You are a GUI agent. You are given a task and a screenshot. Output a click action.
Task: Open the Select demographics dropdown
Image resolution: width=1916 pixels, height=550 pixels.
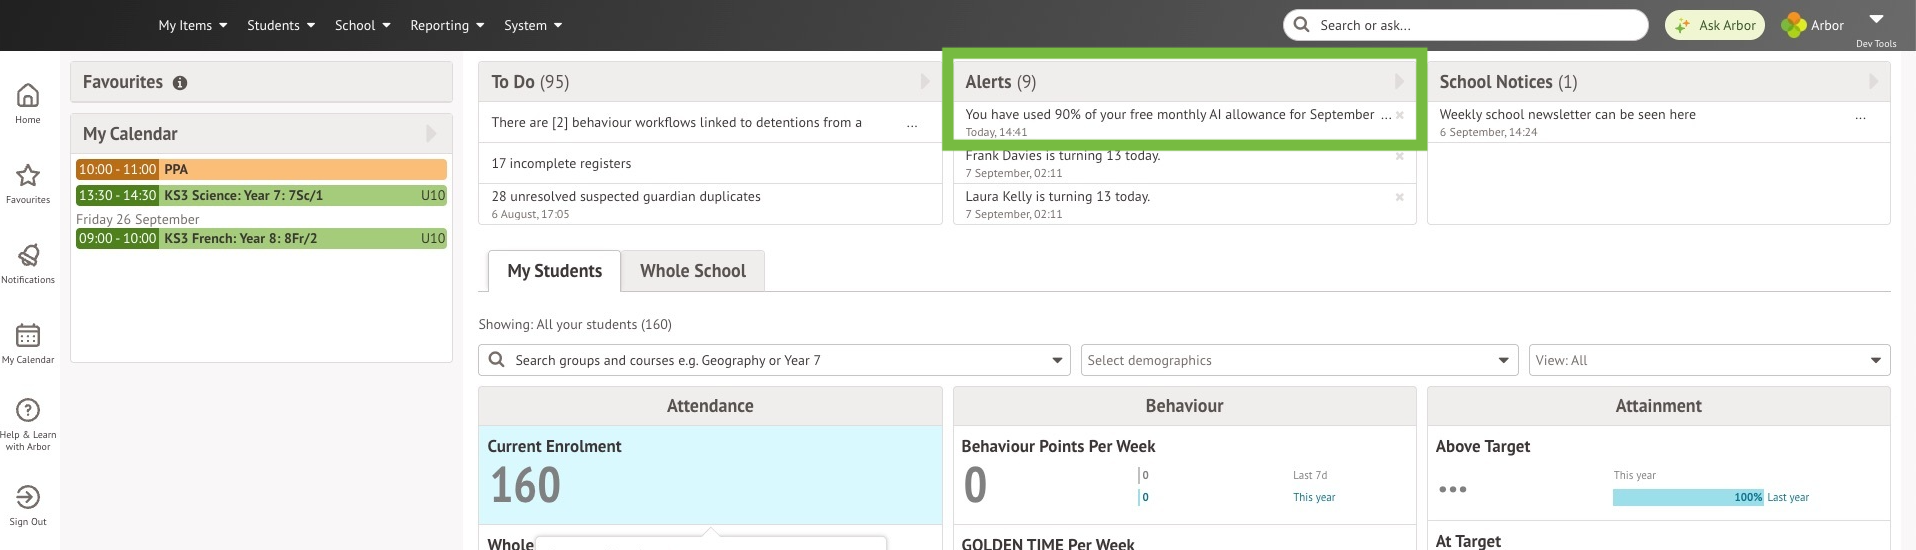point(1299,361)
